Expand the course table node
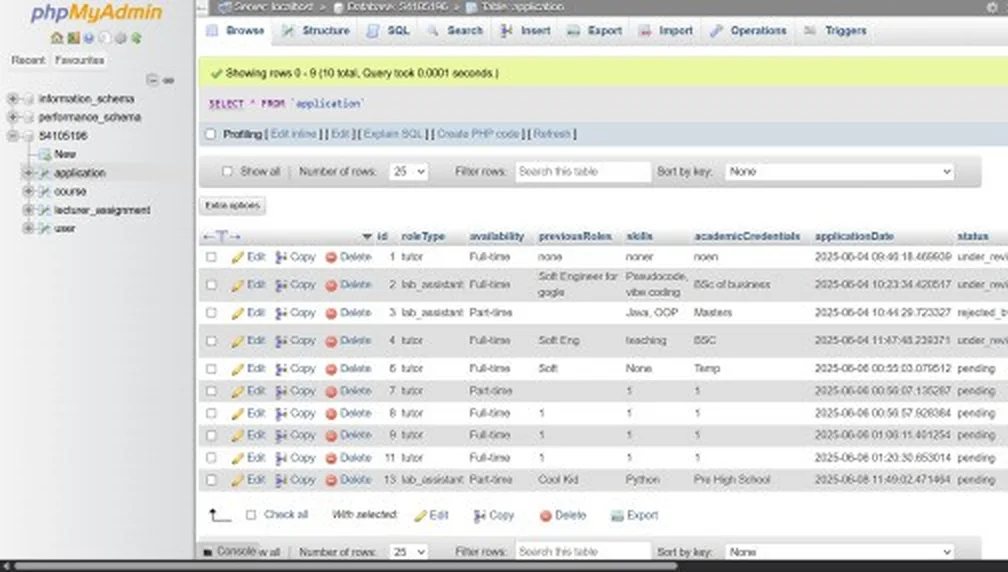 point(28,192)
